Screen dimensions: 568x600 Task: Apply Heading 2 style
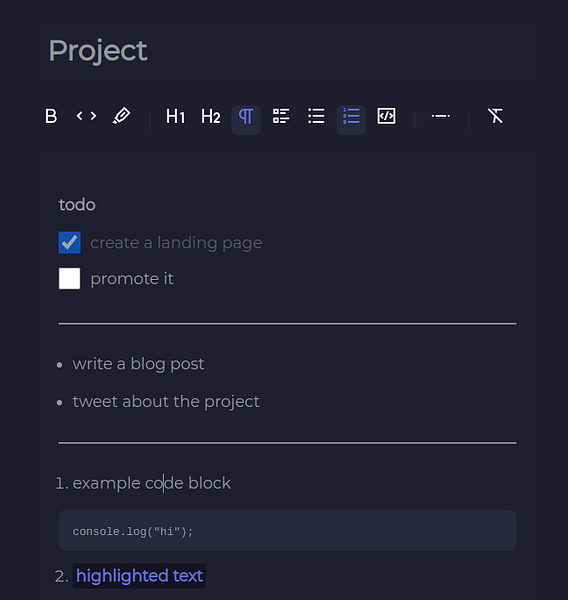211,116
